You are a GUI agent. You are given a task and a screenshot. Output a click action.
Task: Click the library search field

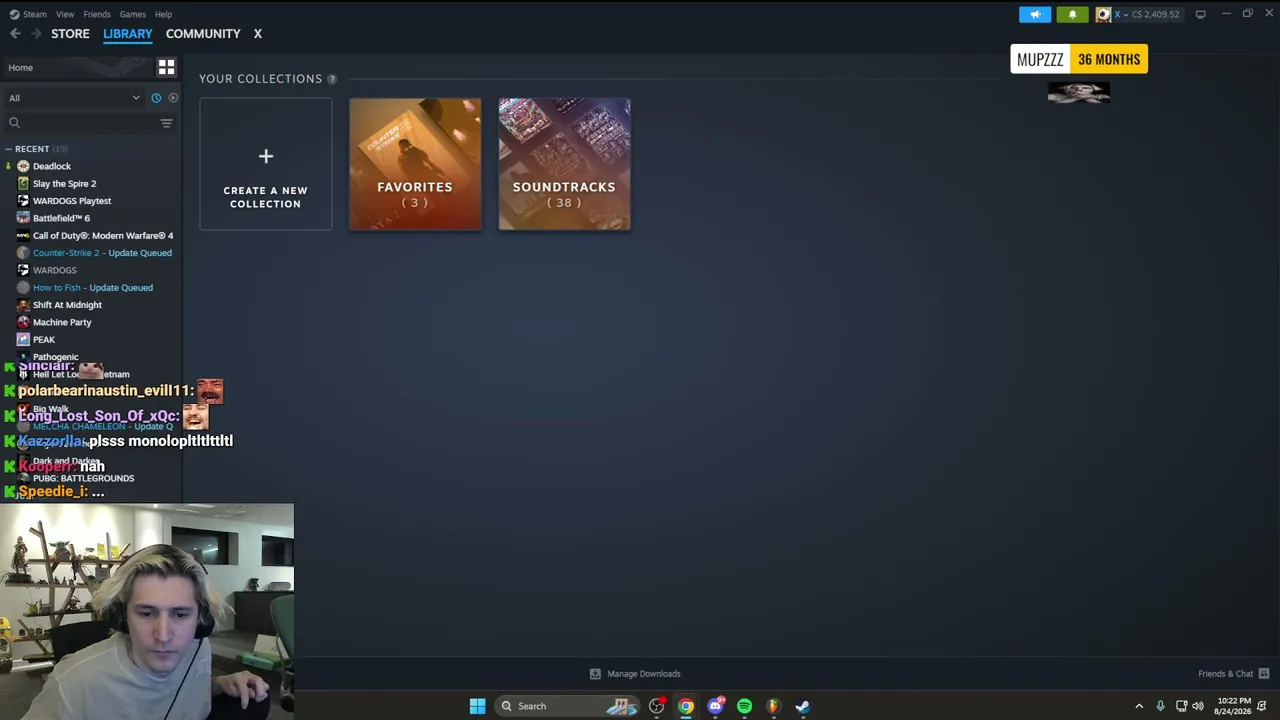click(80, 123)
